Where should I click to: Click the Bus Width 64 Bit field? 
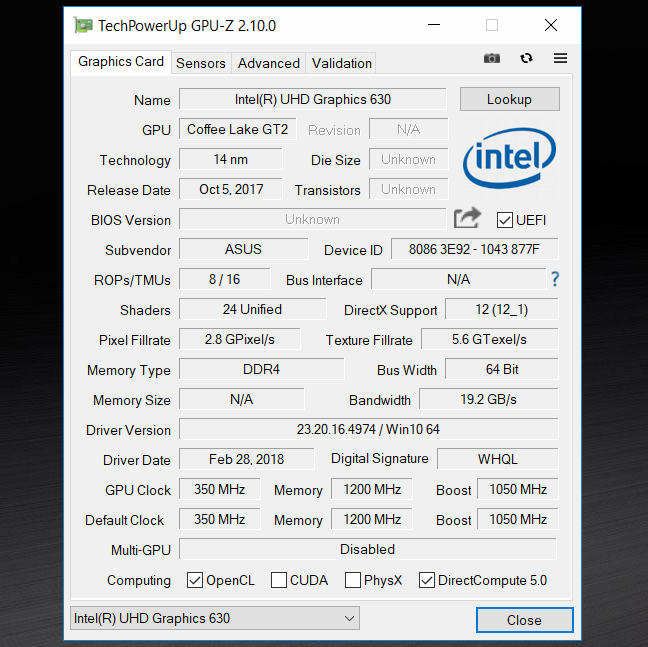click(502, 369)
